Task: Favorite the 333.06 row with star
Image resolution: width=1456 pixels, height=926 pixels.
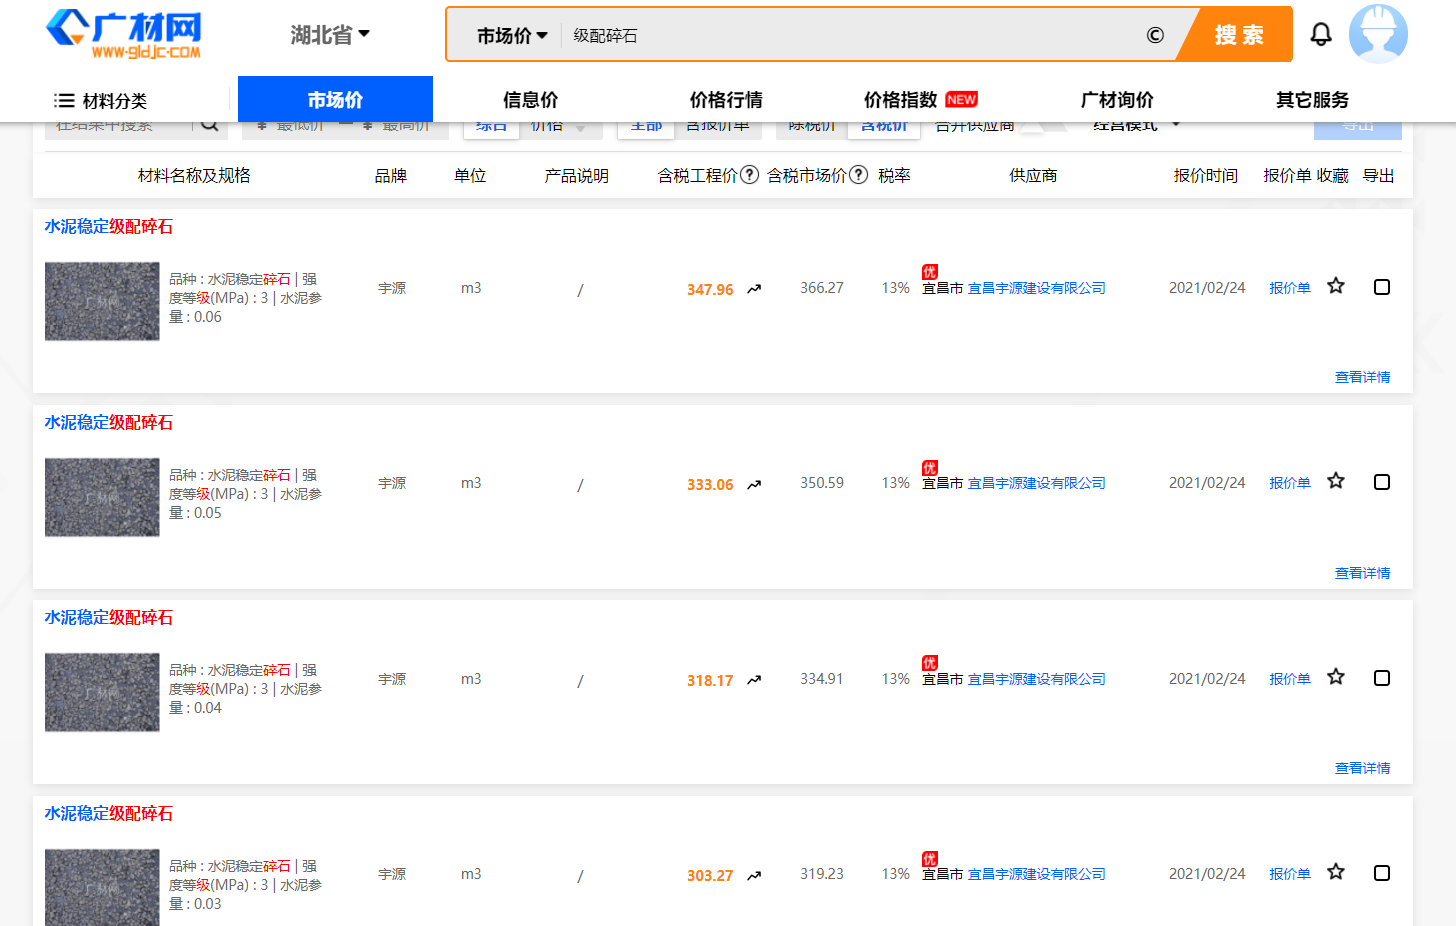Action: [1336, 481]
